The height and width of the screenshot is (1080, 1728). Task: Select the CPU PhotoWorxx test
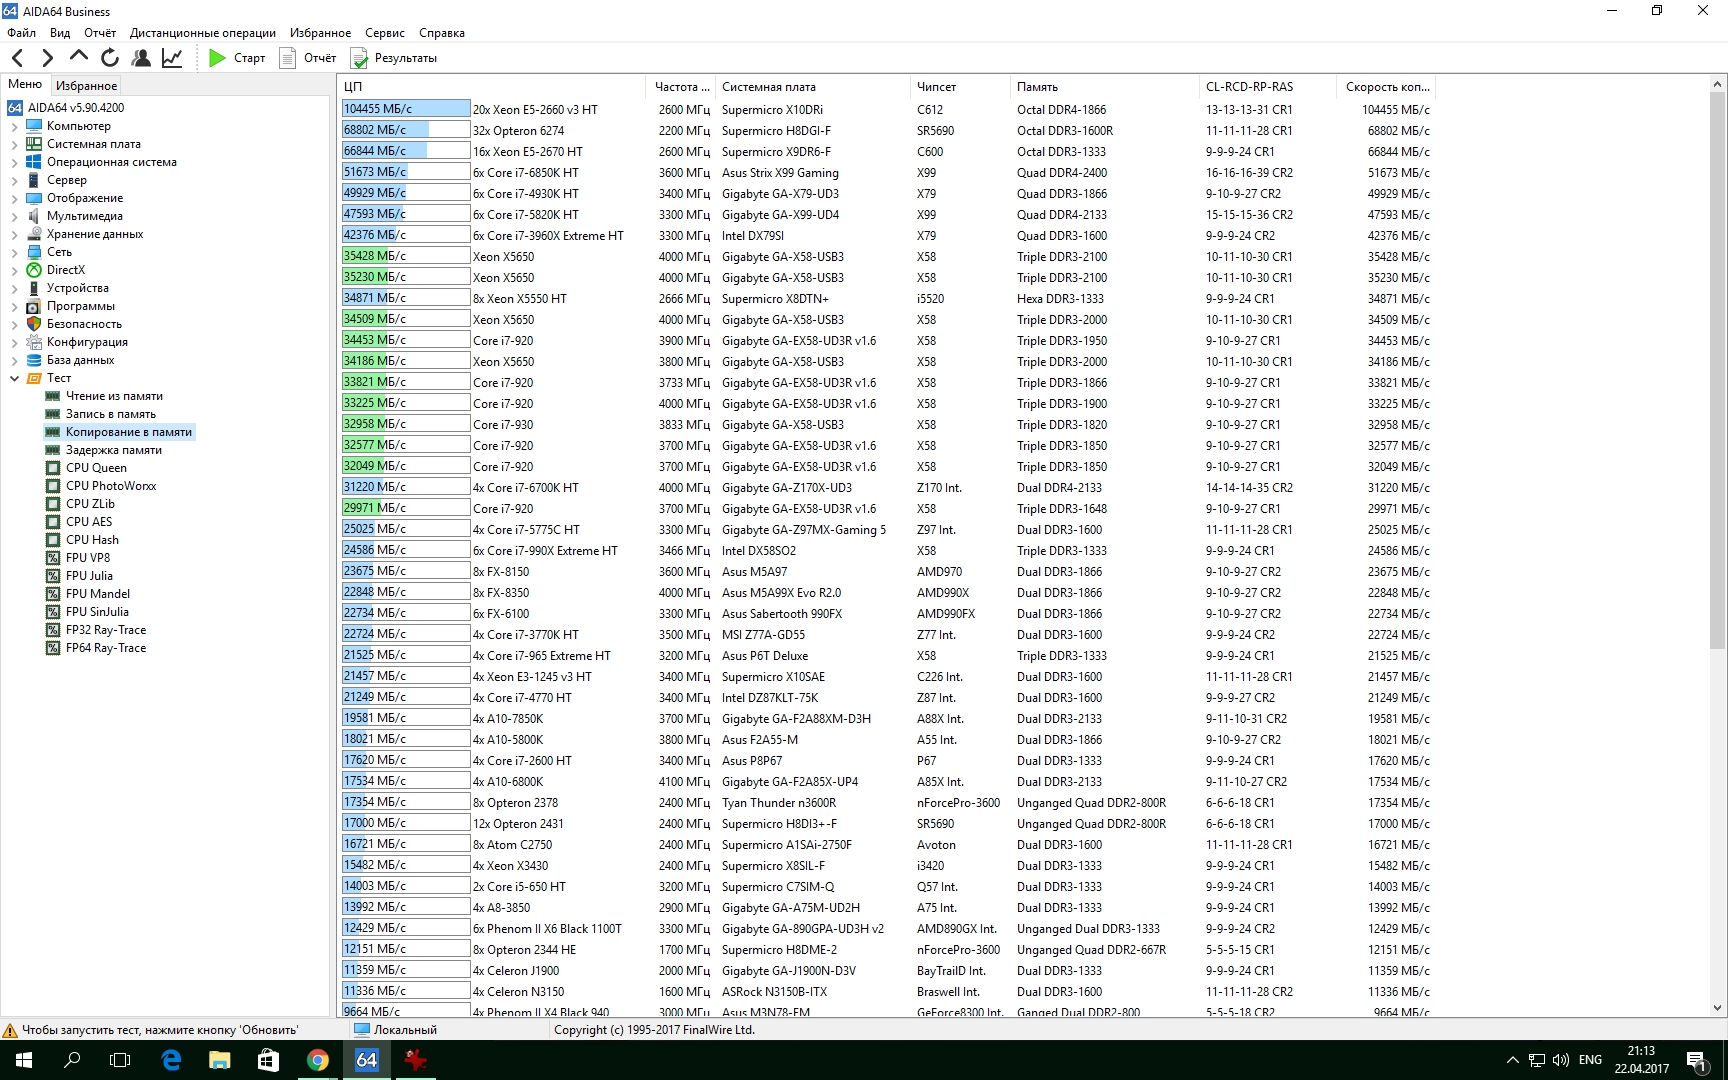pyautogui.click(x=111, y=486)
